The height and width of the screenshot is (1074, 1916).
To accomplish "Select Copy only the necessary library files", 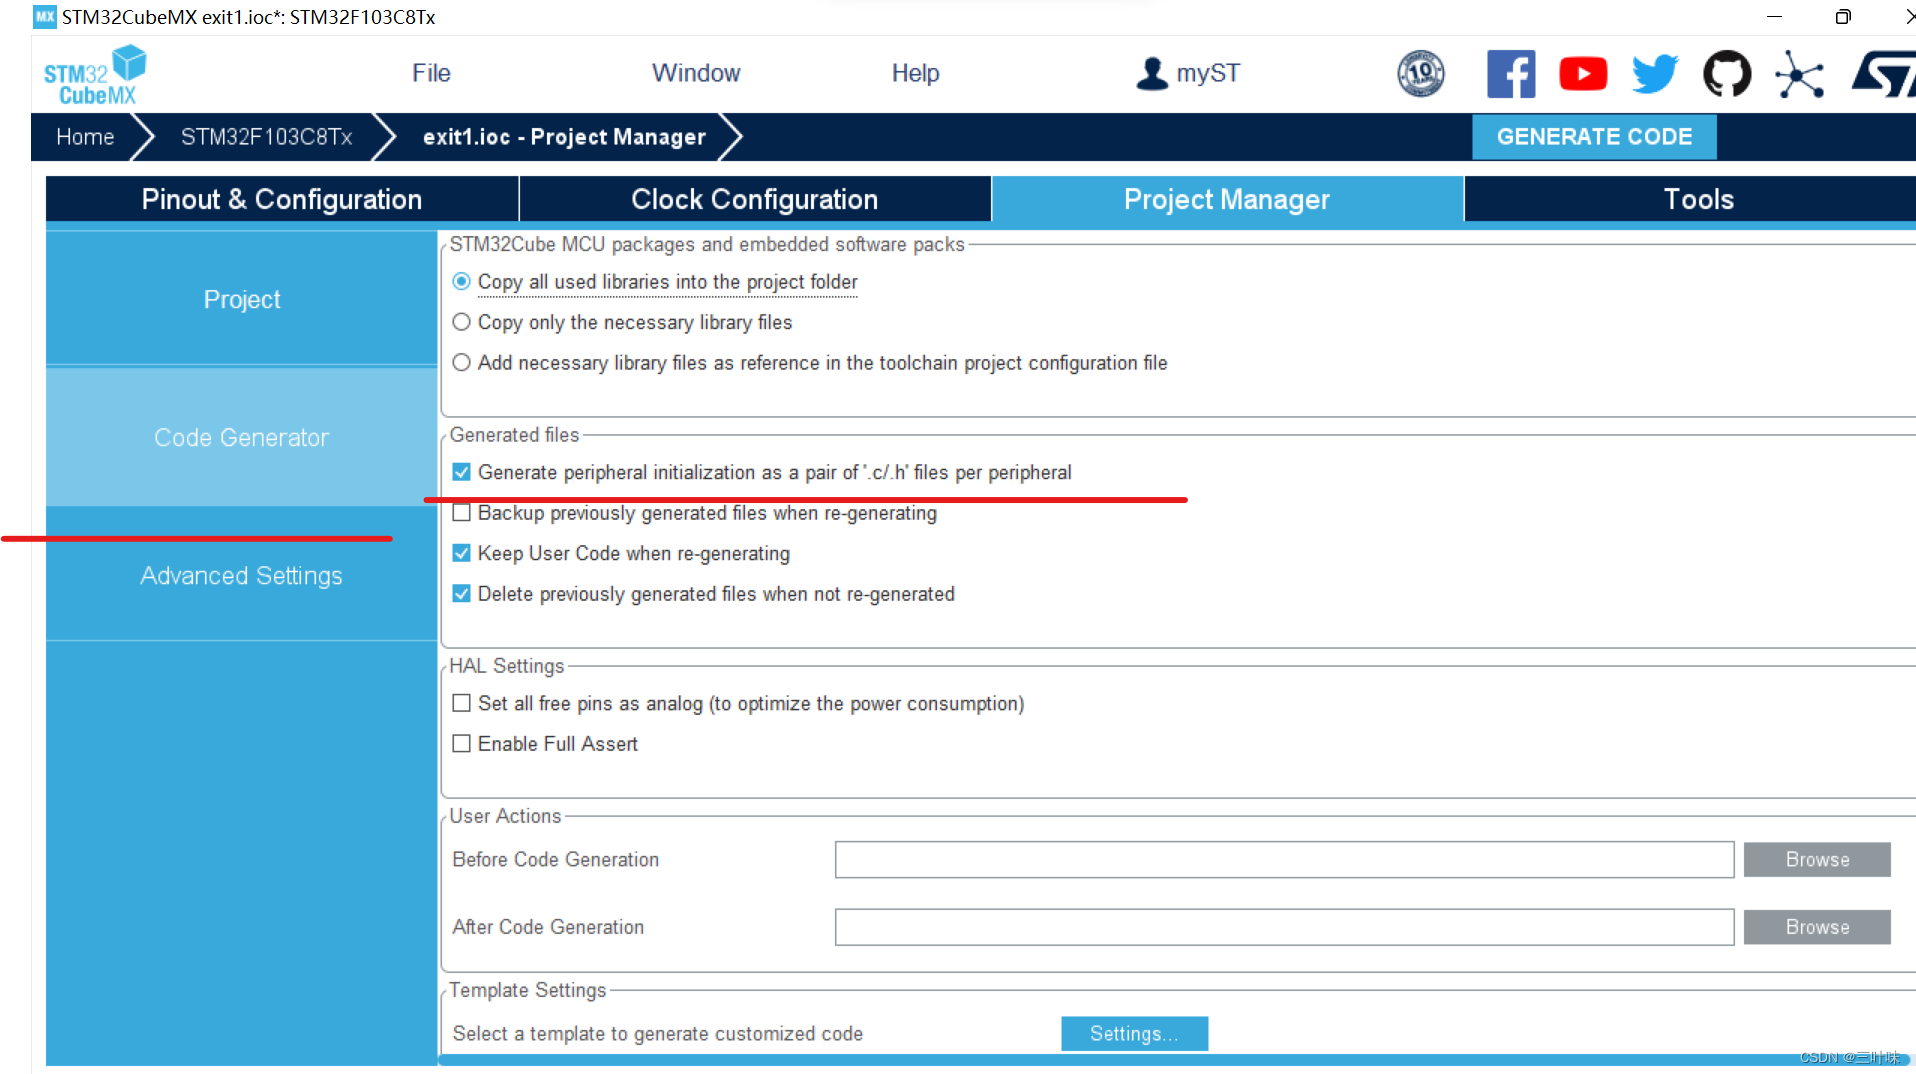I will (461, 322).
